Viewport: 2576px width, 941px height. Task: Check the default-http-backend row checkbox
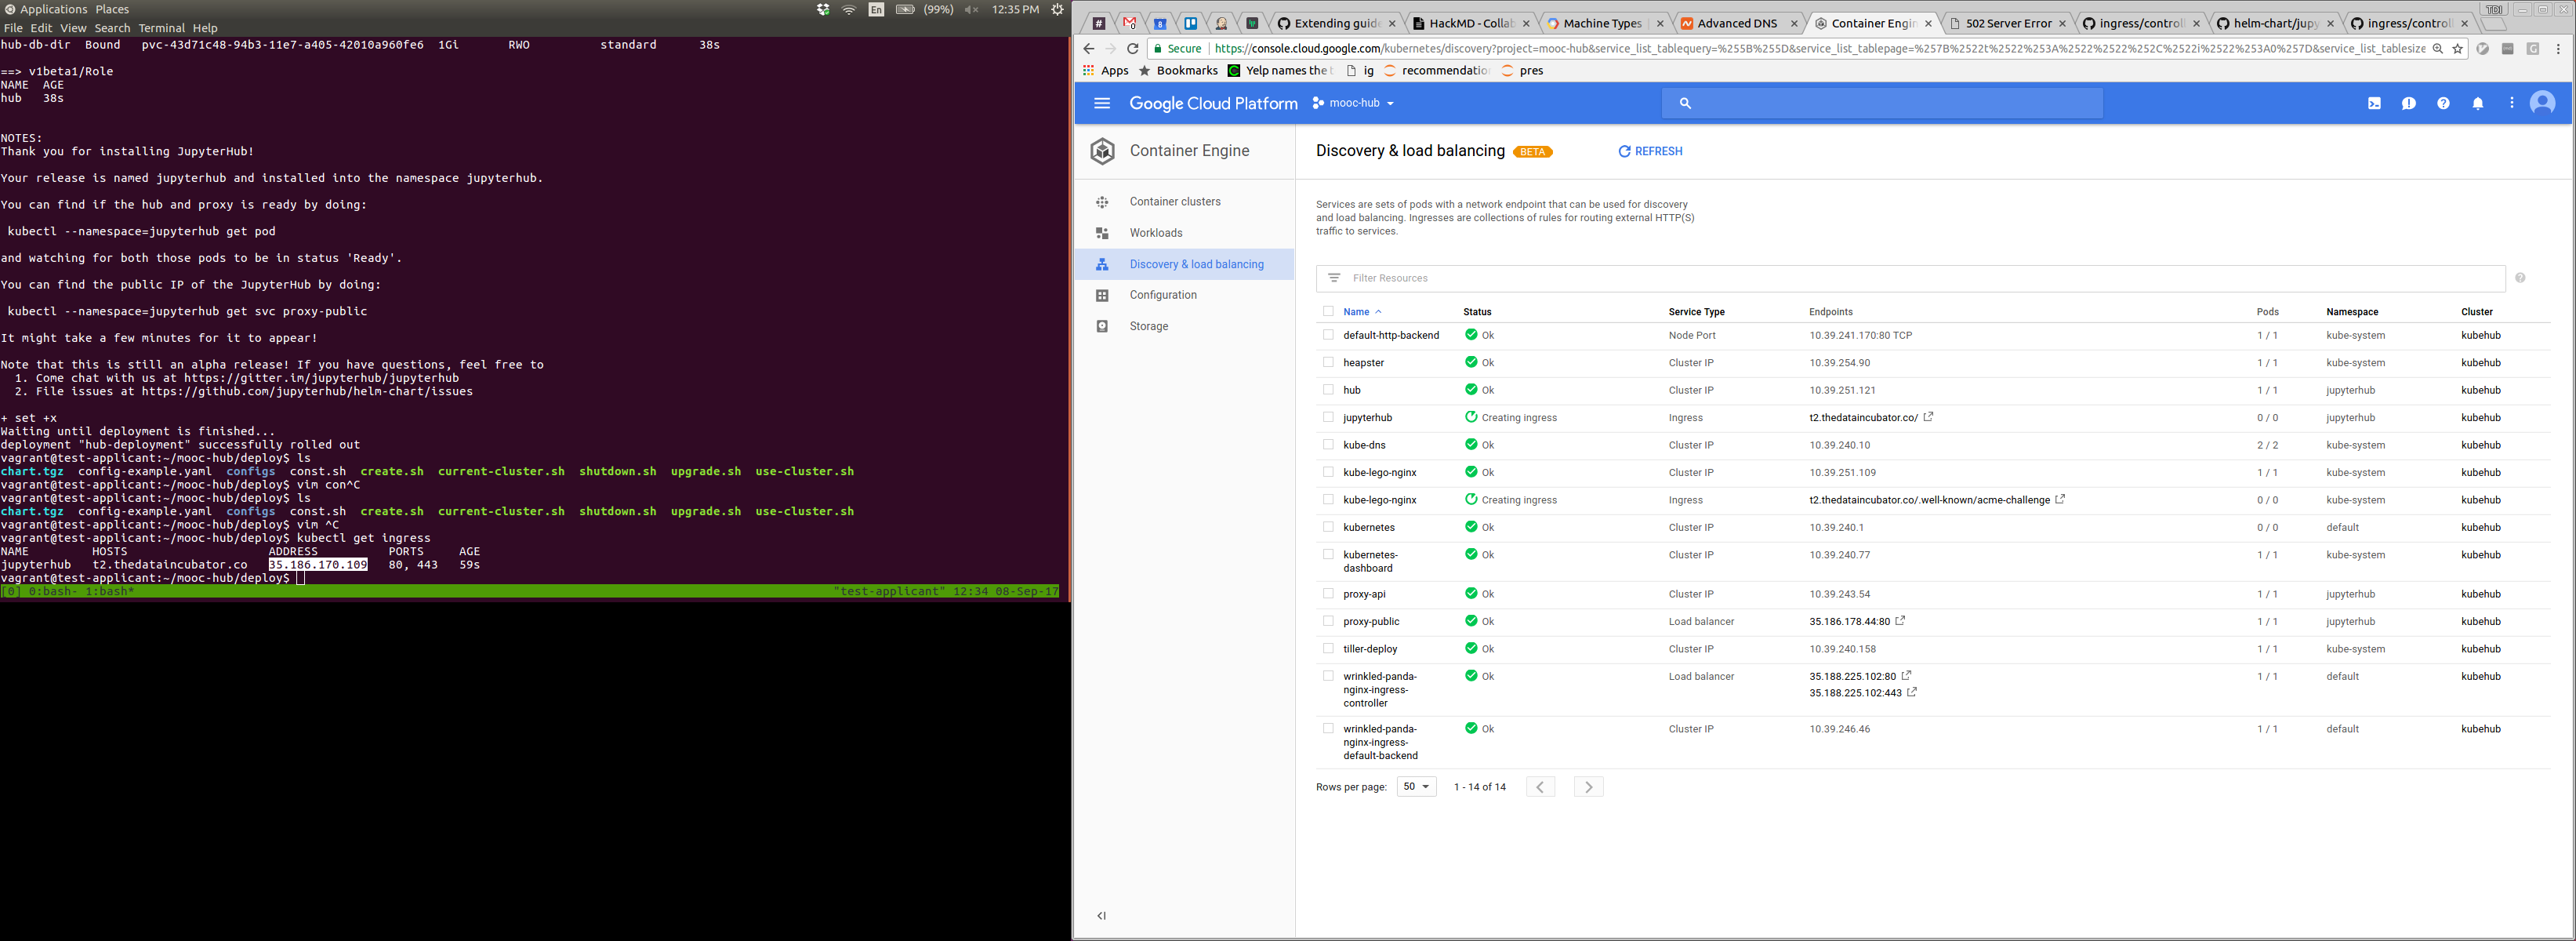coord(1328,335)
